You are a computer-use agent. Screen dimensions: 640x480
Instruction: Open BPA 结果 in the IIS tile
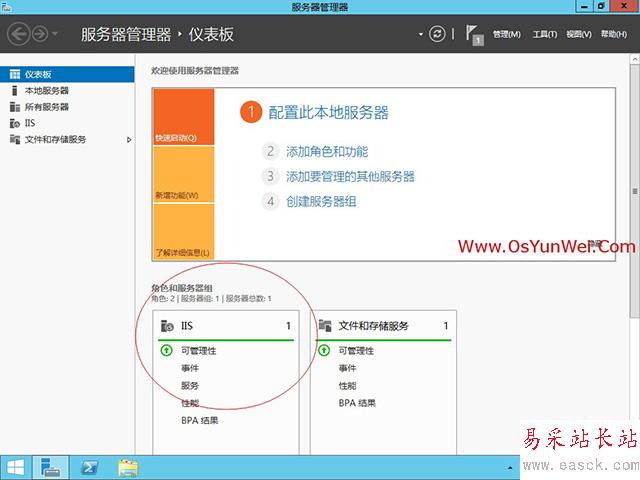pyautogui.click(x=200, y=420)
